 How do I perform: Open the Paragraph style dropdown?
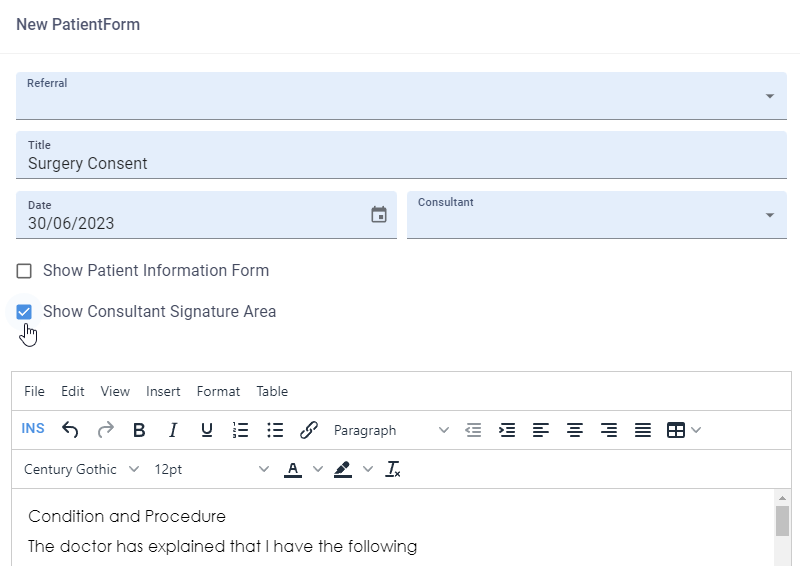[391, 430]
